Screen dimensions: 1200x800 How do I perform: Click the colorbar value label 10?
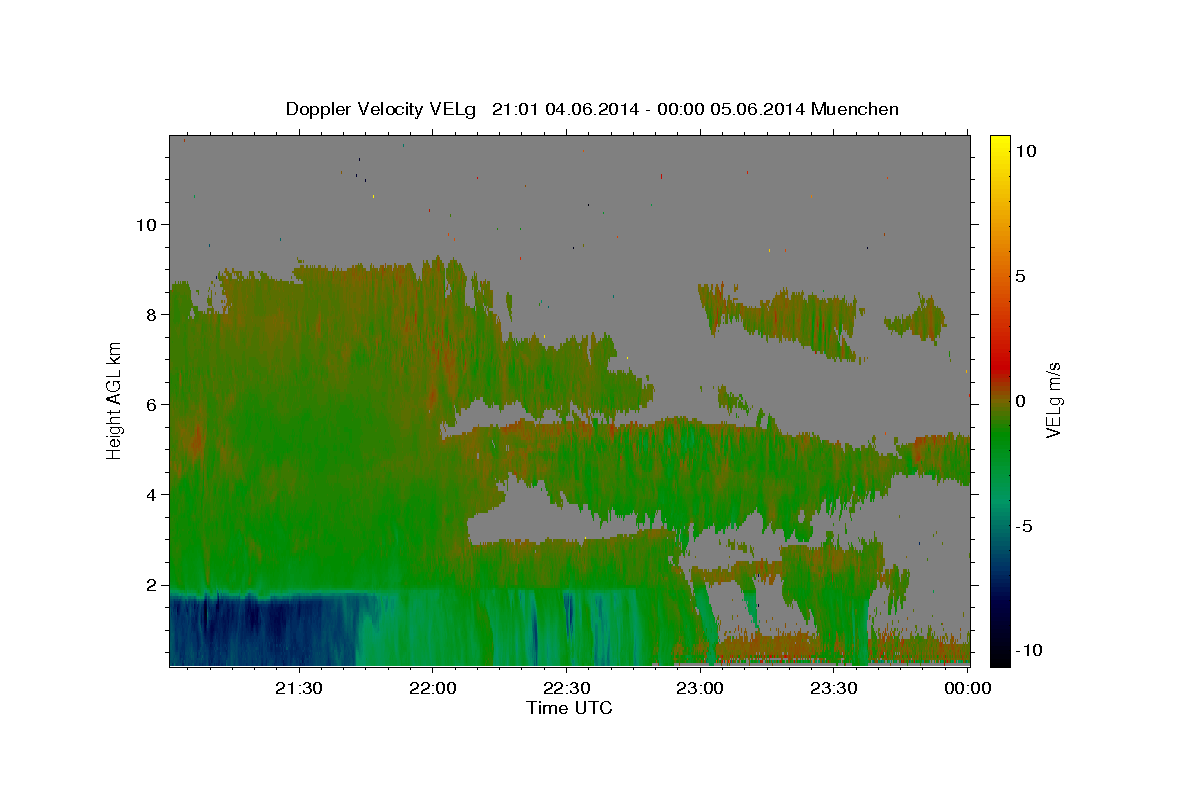1025,150
